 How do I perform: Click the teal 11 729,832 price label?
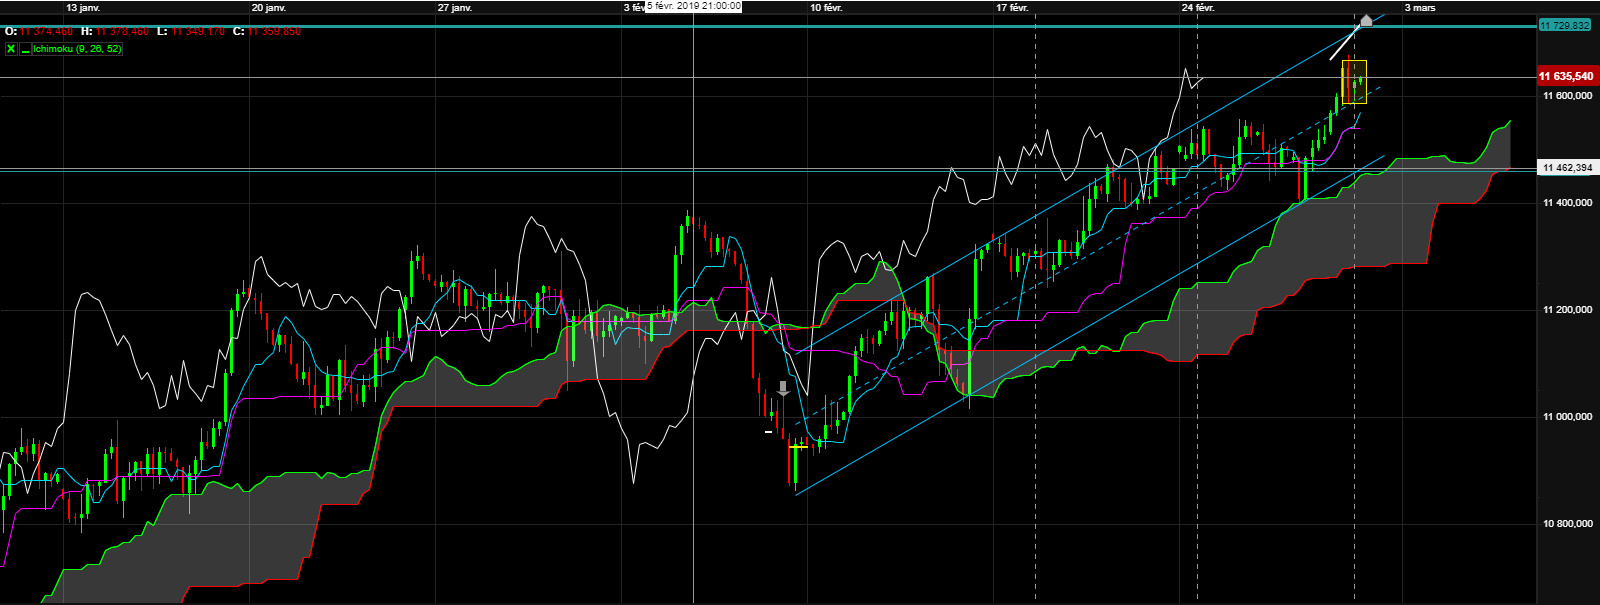1566,25
